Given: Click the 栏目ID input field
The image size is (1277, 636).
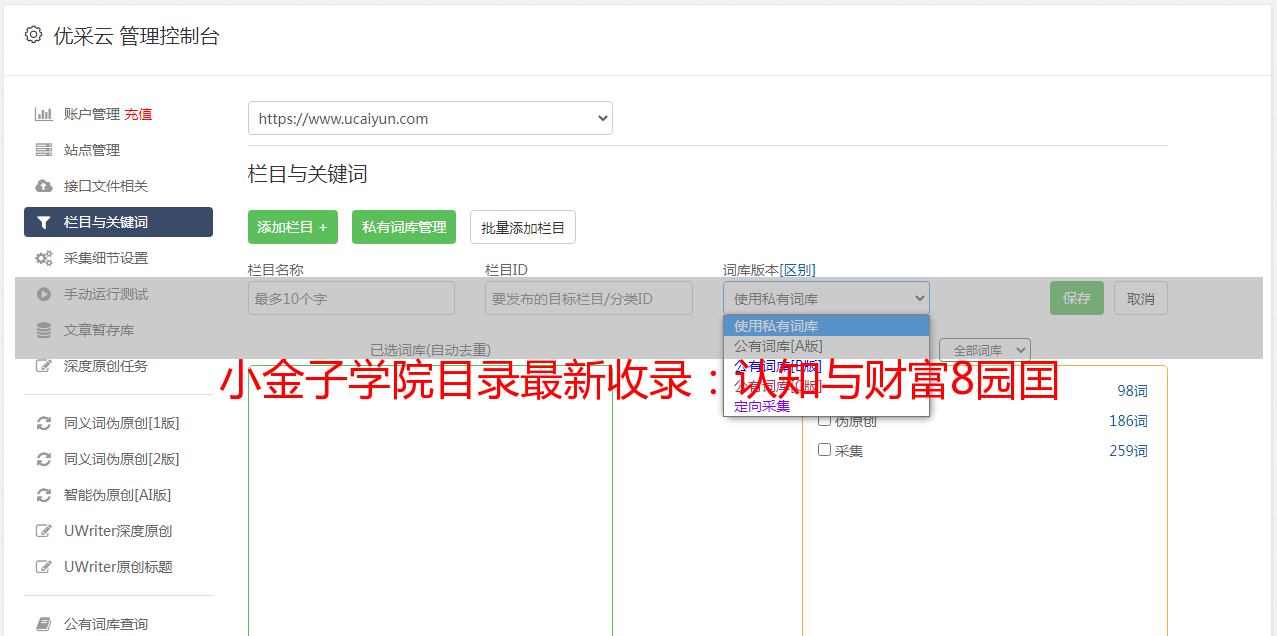Looking at the screenshot, I should (x=589, y=298).
